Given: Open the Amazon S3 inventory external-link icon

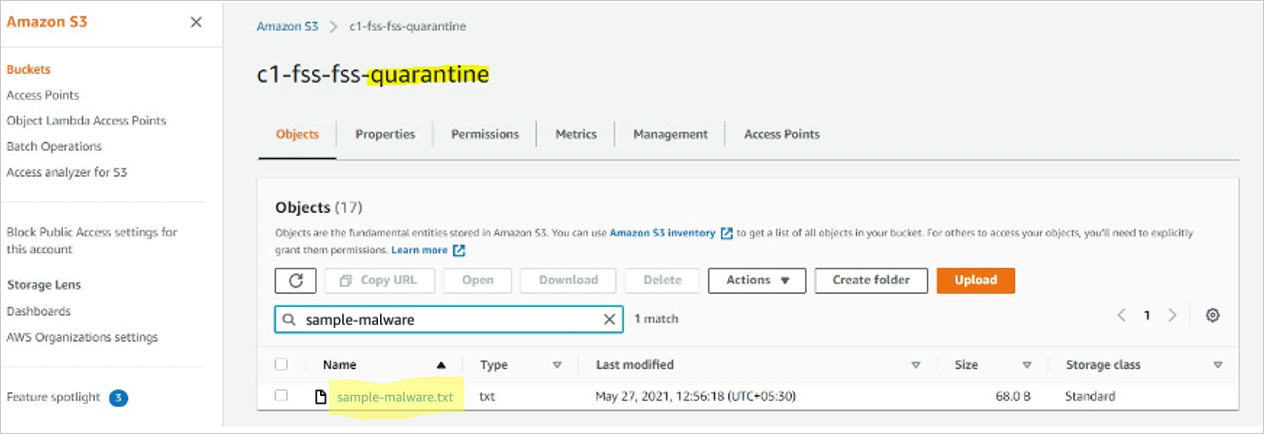Looking at the screenshot, I should coord(727,233).
